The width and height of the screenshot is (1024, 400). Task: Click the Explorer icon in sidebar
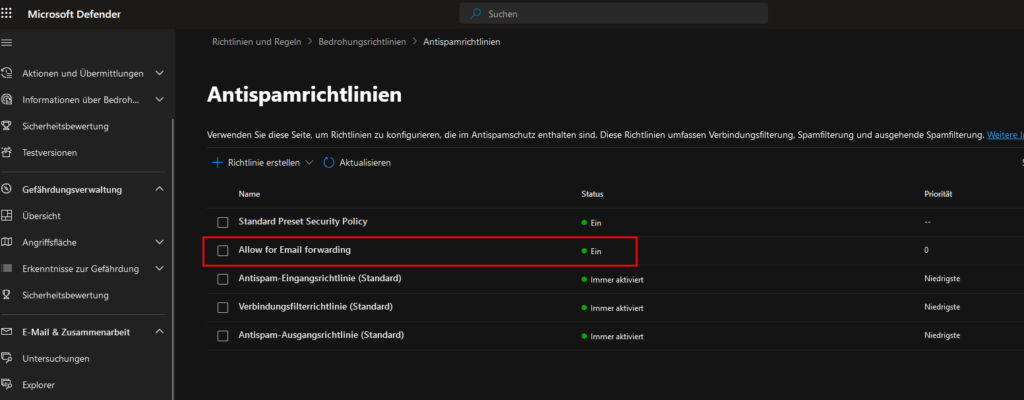pos(7,384)
